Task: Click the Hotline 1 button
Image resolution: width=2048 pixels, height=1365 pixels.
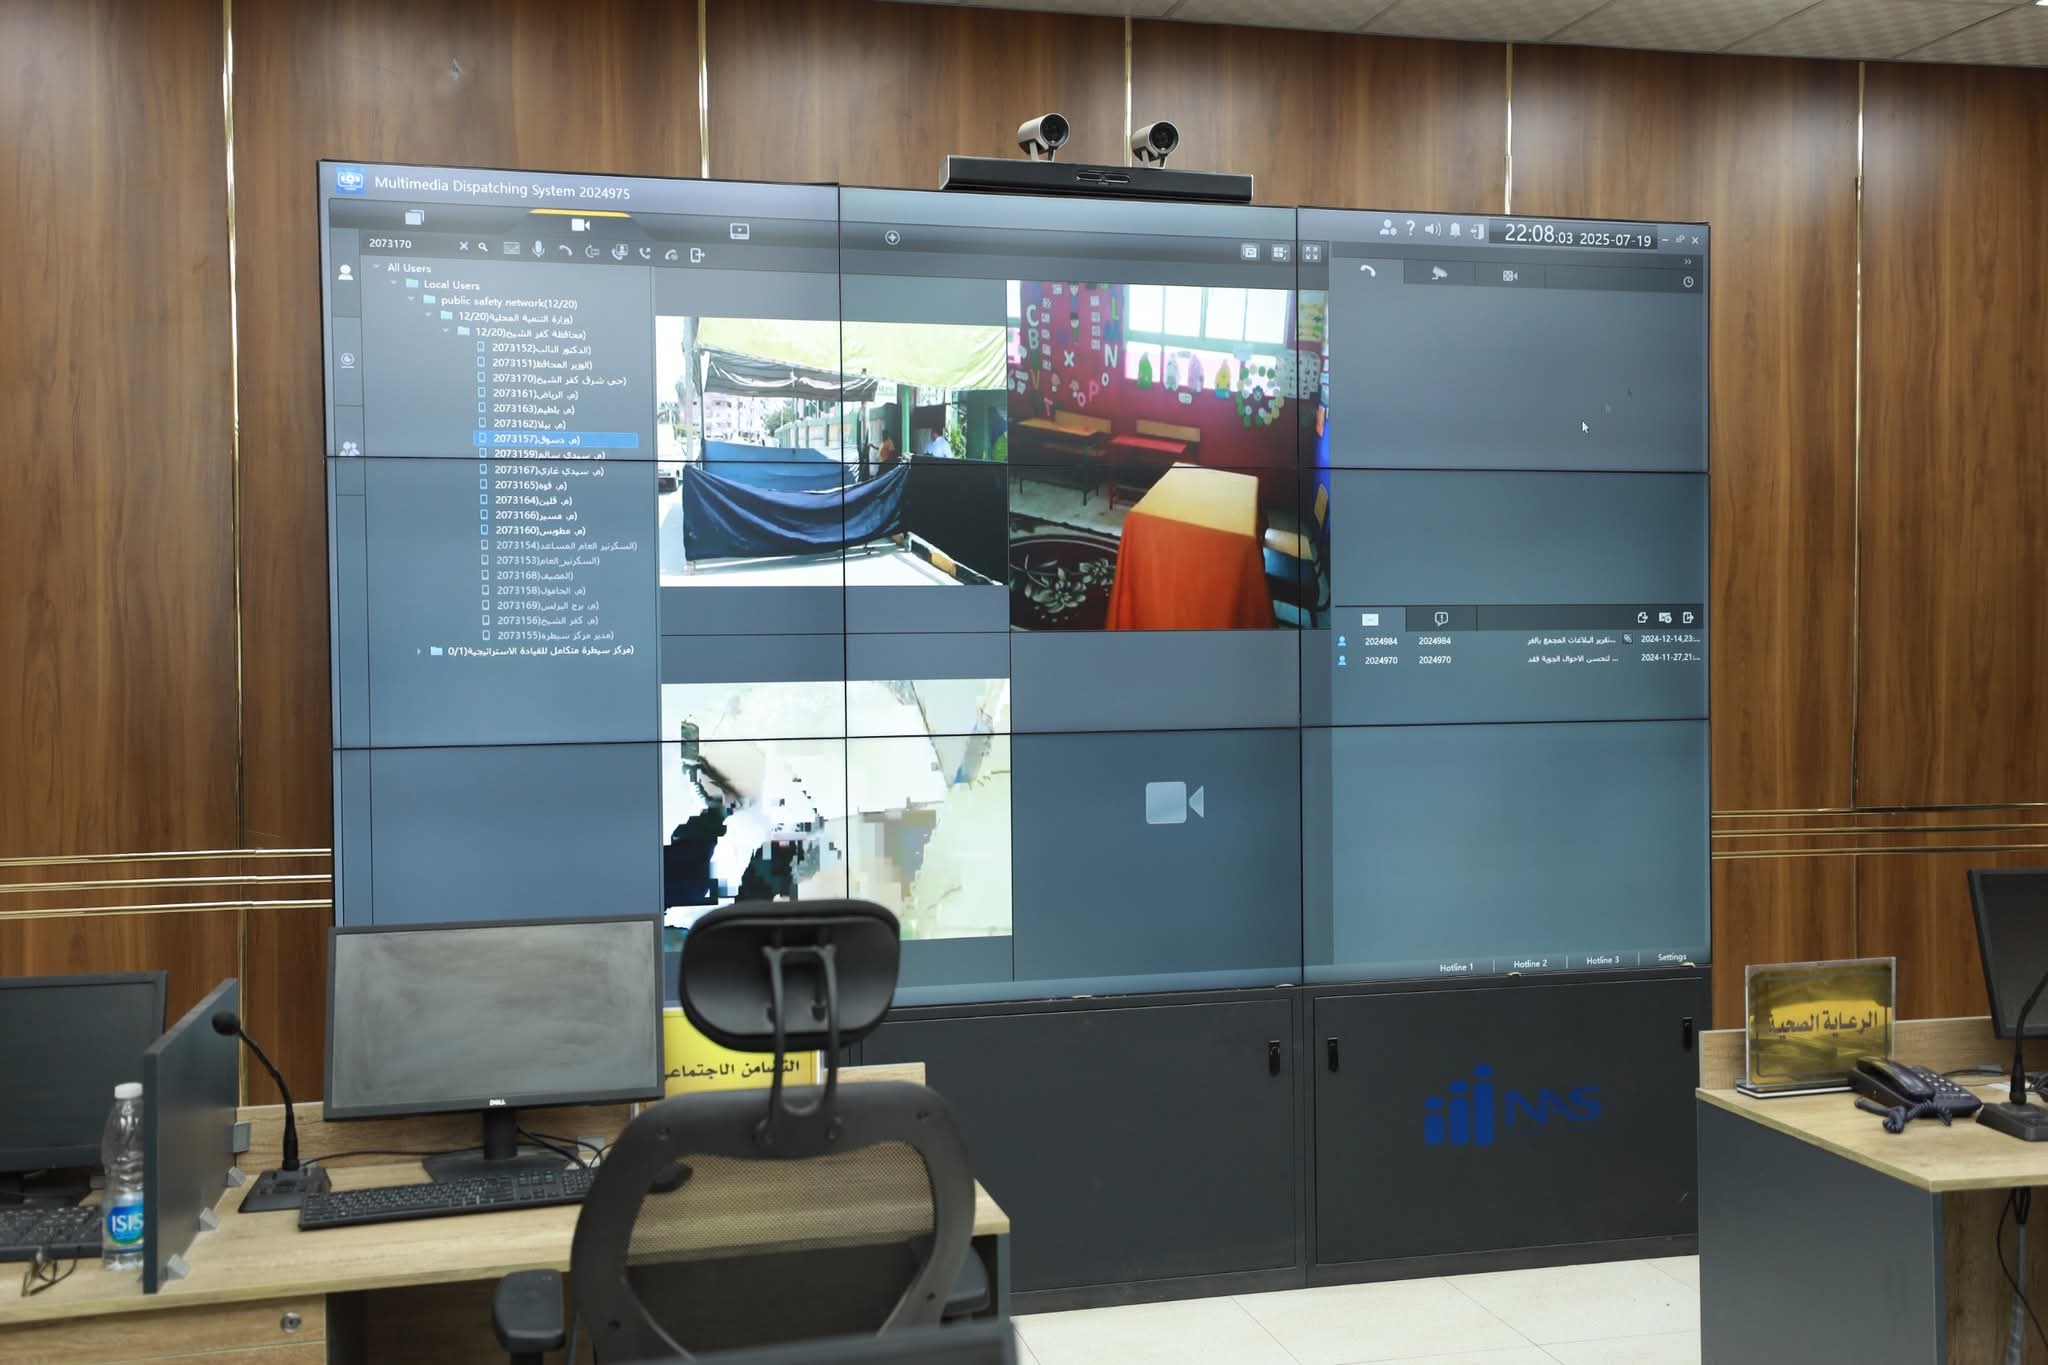Action: point(1456,967)
